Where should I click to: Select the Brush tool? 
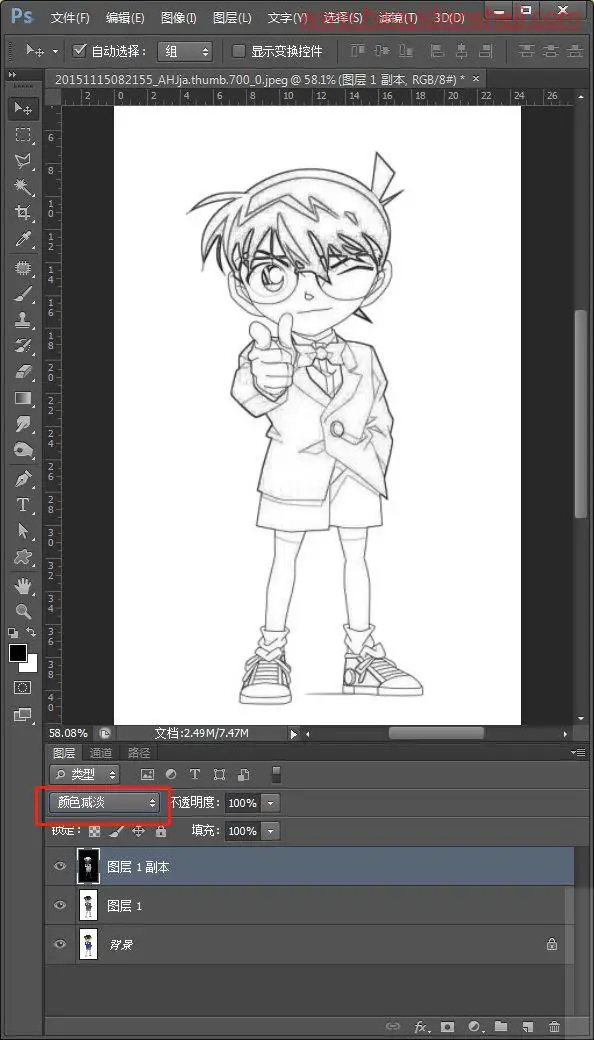23,292
